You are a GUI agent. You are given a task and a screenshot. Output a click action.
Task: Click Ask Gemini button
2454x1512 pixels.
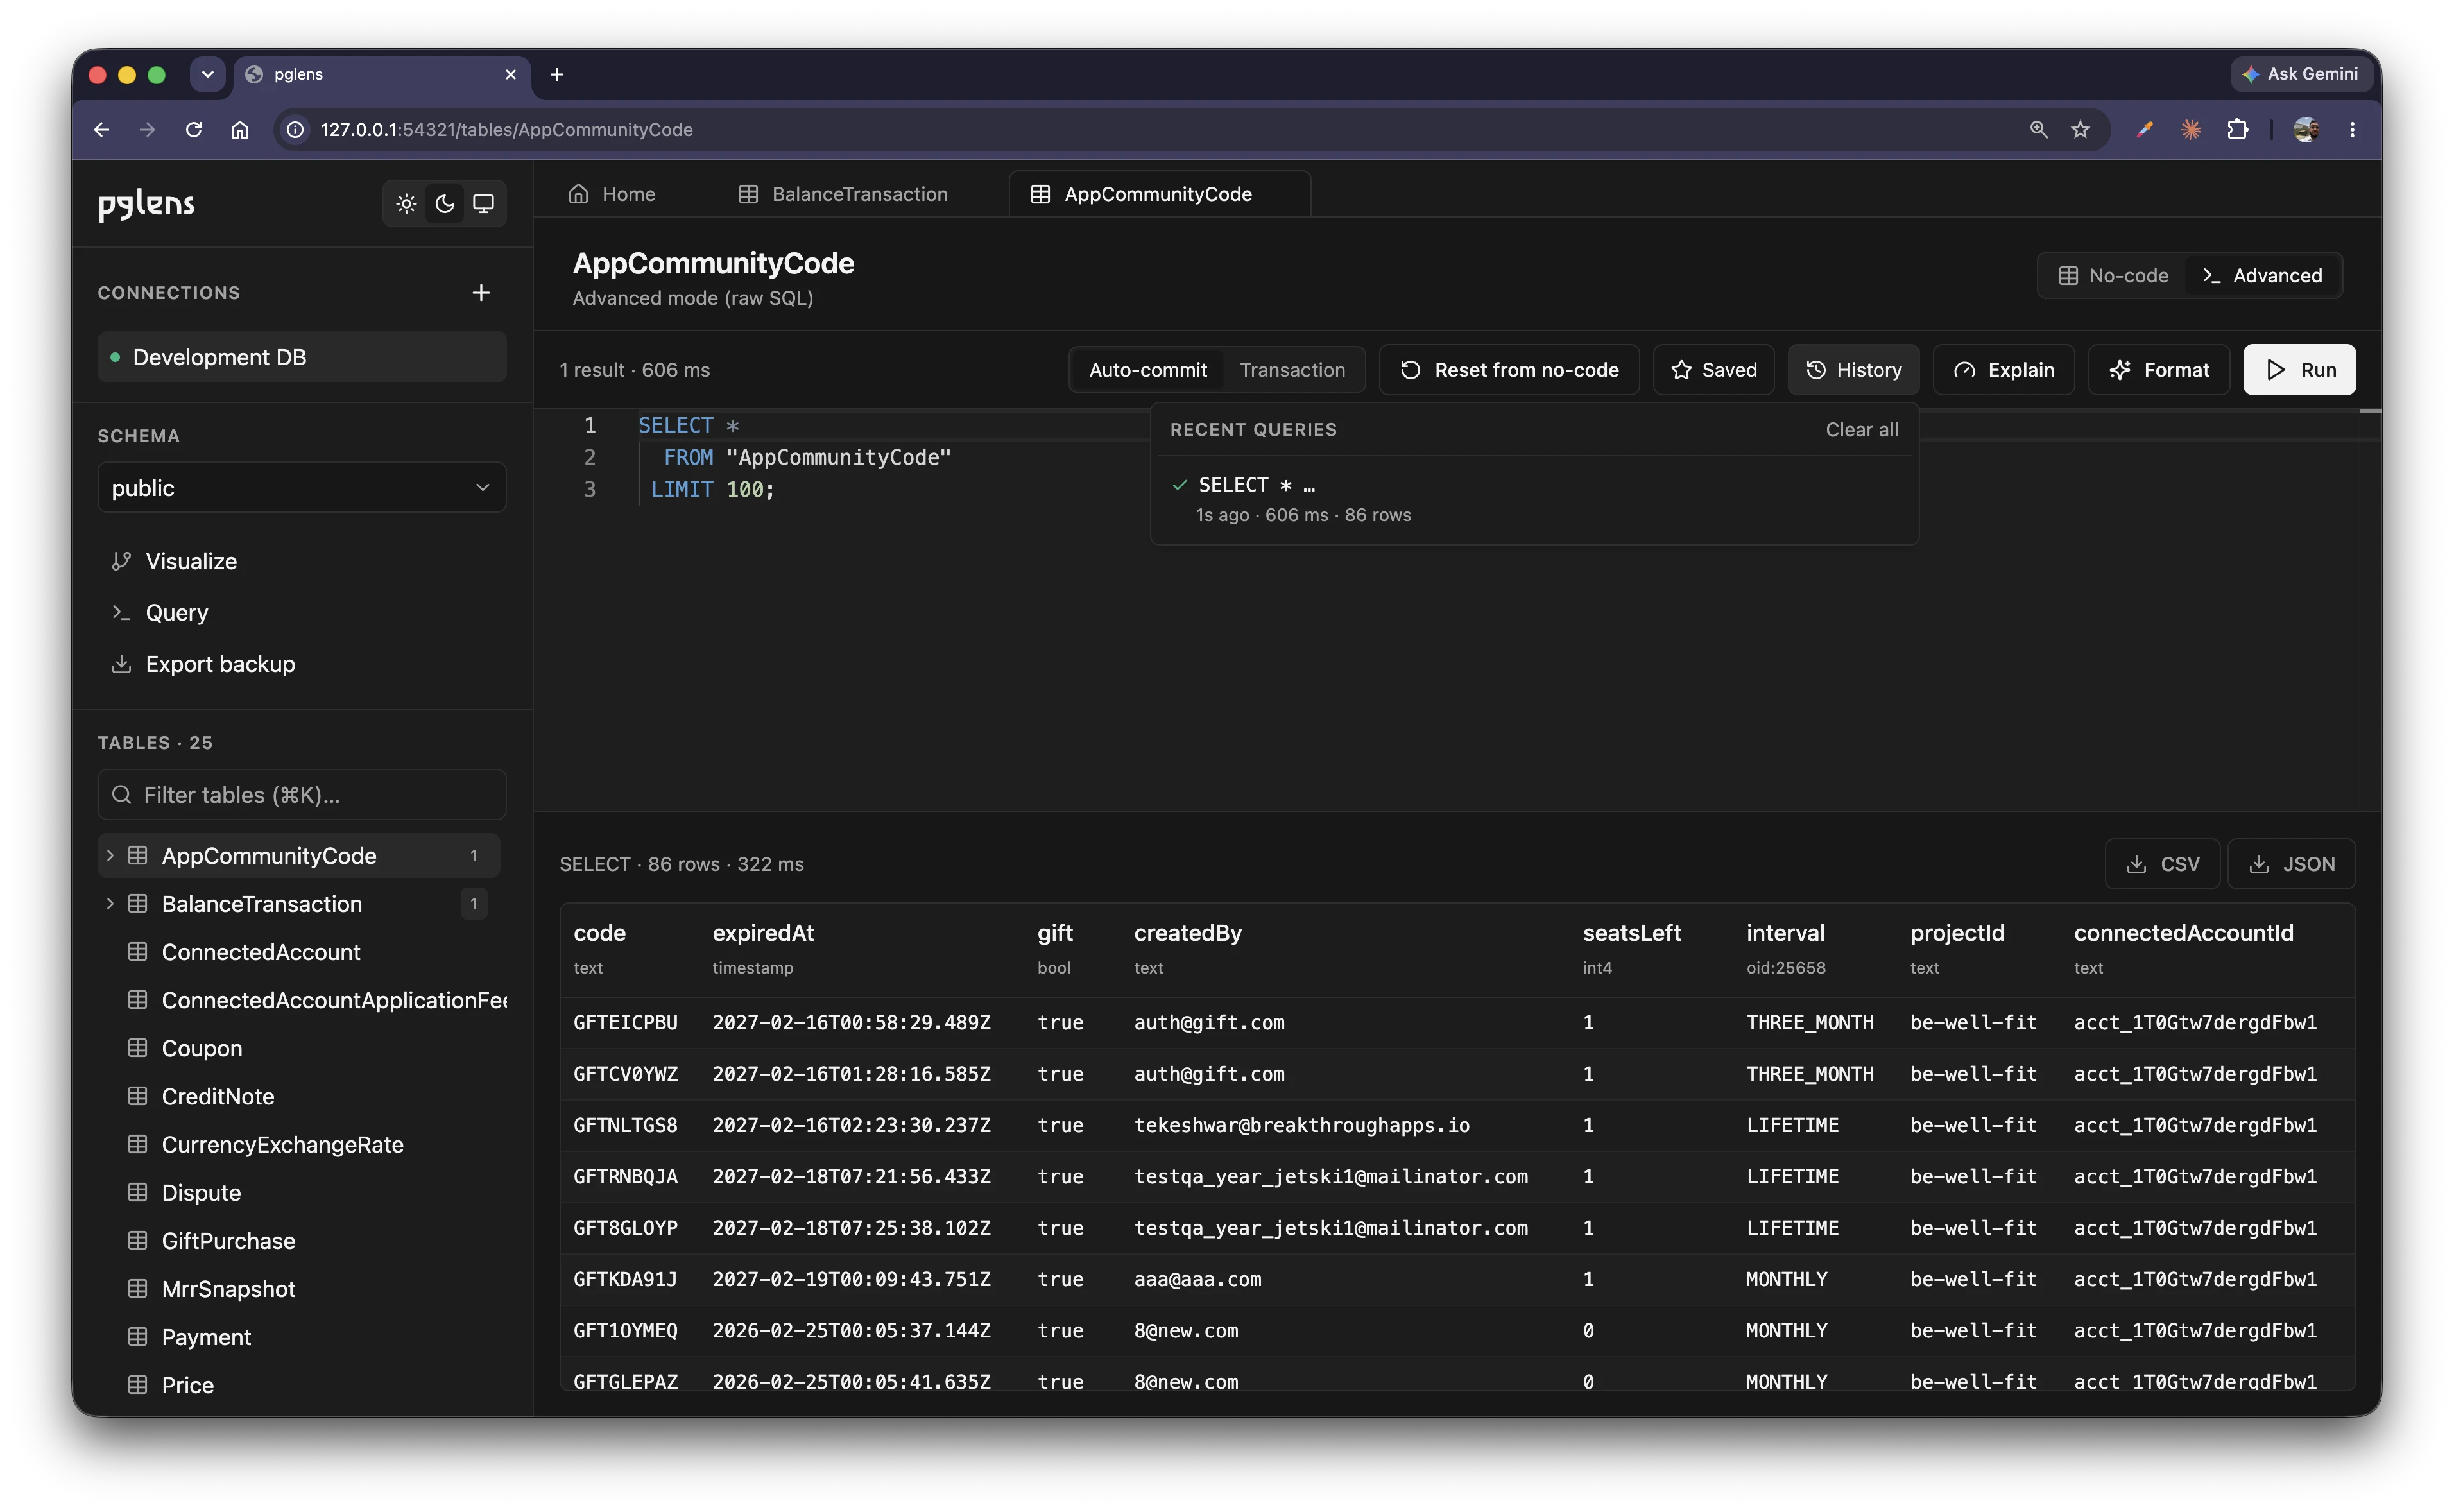click(x=2301, y=74)
